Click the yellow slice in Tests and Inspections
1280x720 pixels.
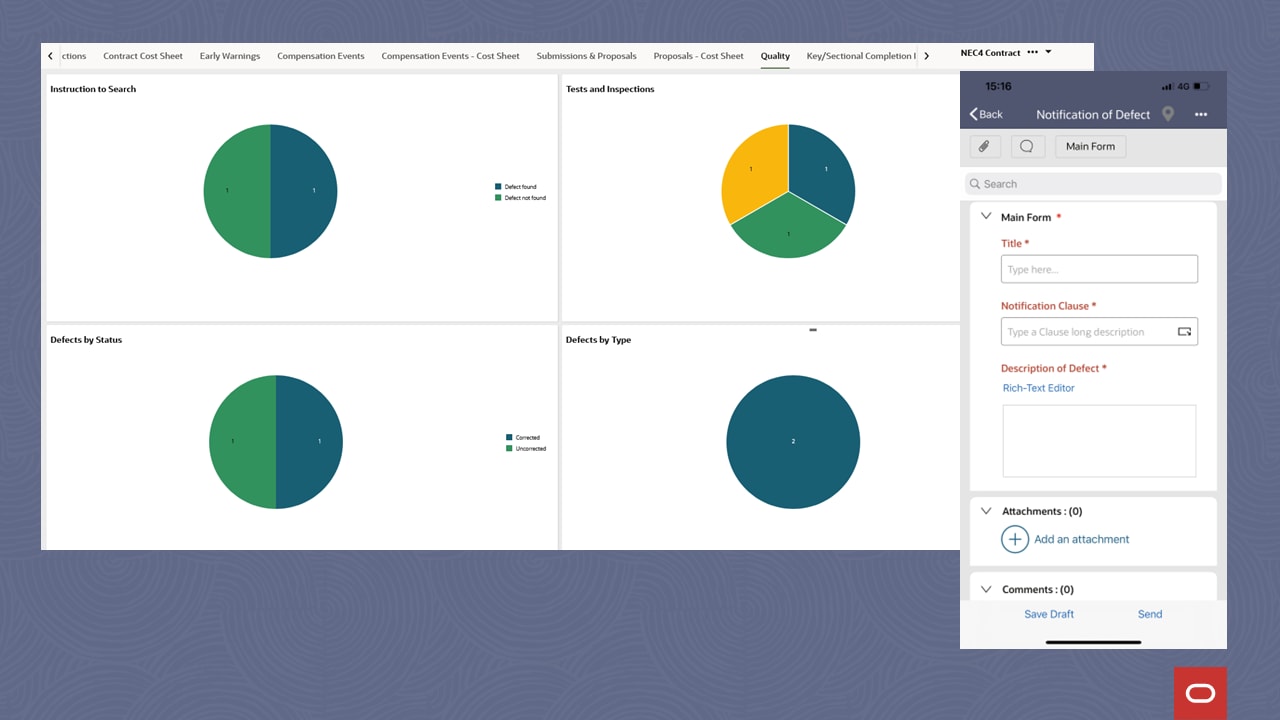(x=751, y=175)
